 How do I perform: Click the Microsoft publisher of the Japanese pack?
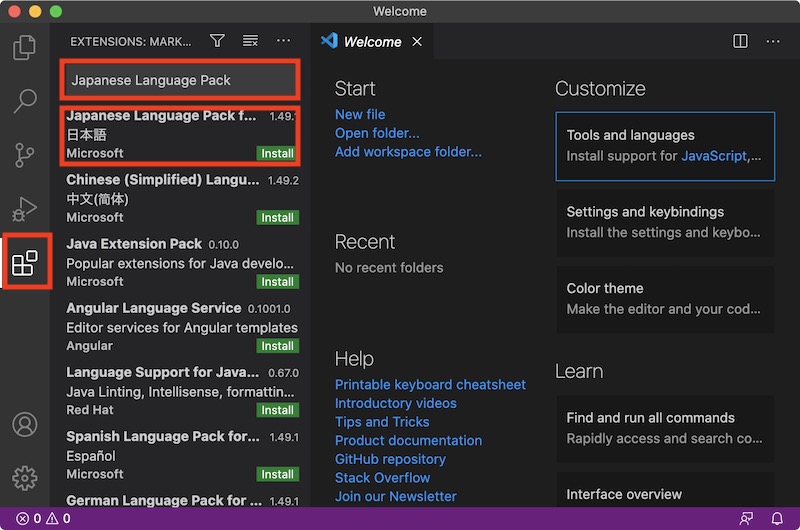95,153
